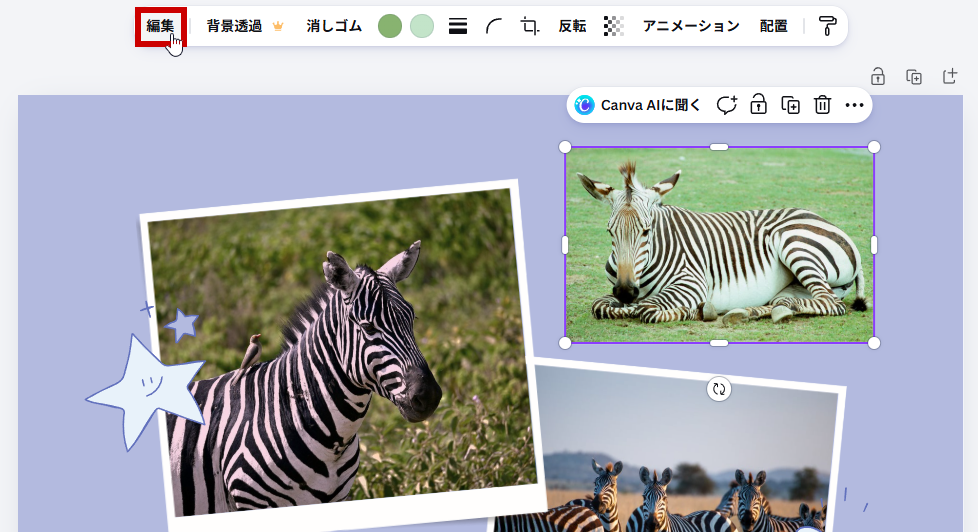
Task: Select the smiling star sticker
Action: pos(145,392)
